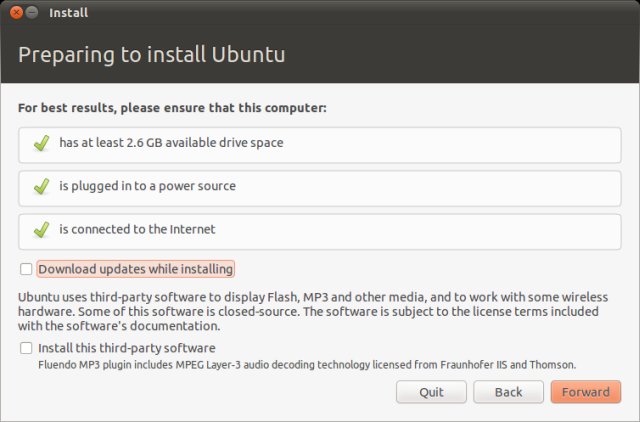Viewport: 640px width, 422px height.
Task: Go Back to previous installer step
Action: pyautogui.click(x=508, y=392)
